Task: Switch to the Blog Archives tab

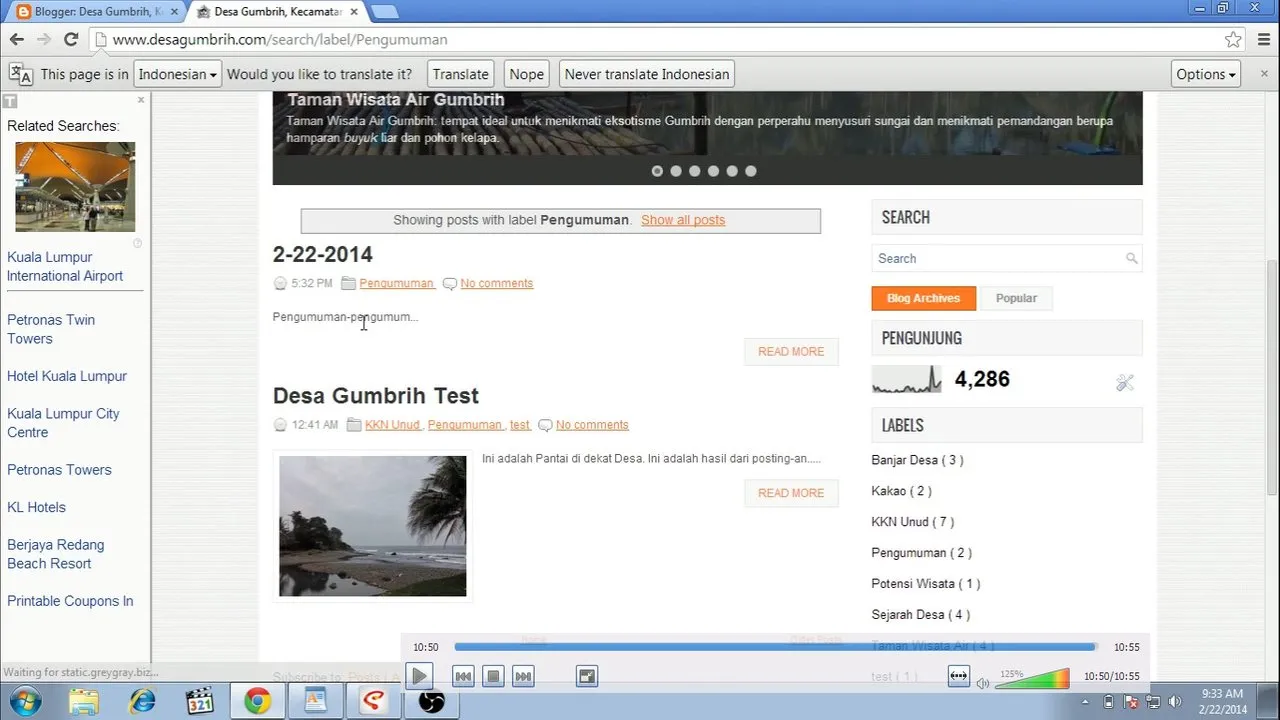Action: [923, 298]
